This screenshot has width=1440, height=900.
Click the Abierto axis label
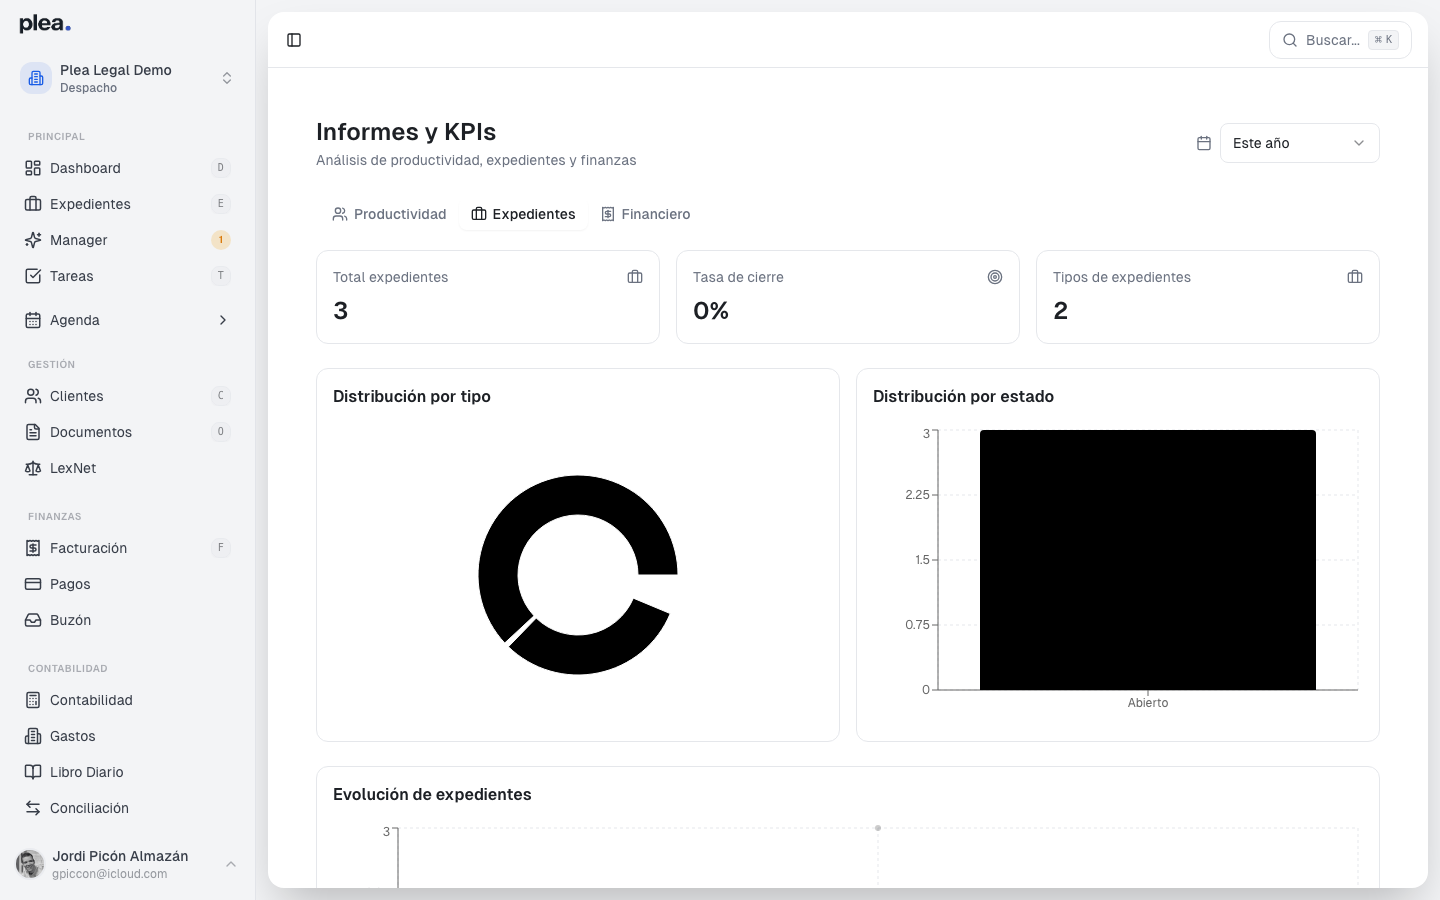(x=1148, y=703)
